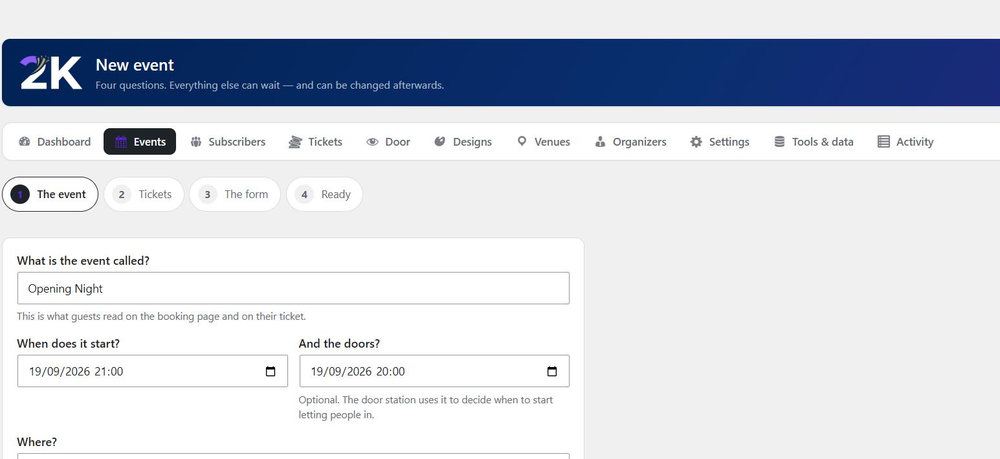Viewport: 1000px width, 459px height.
Task: Open calendar picker for doors time
Action: click(552, 371)
